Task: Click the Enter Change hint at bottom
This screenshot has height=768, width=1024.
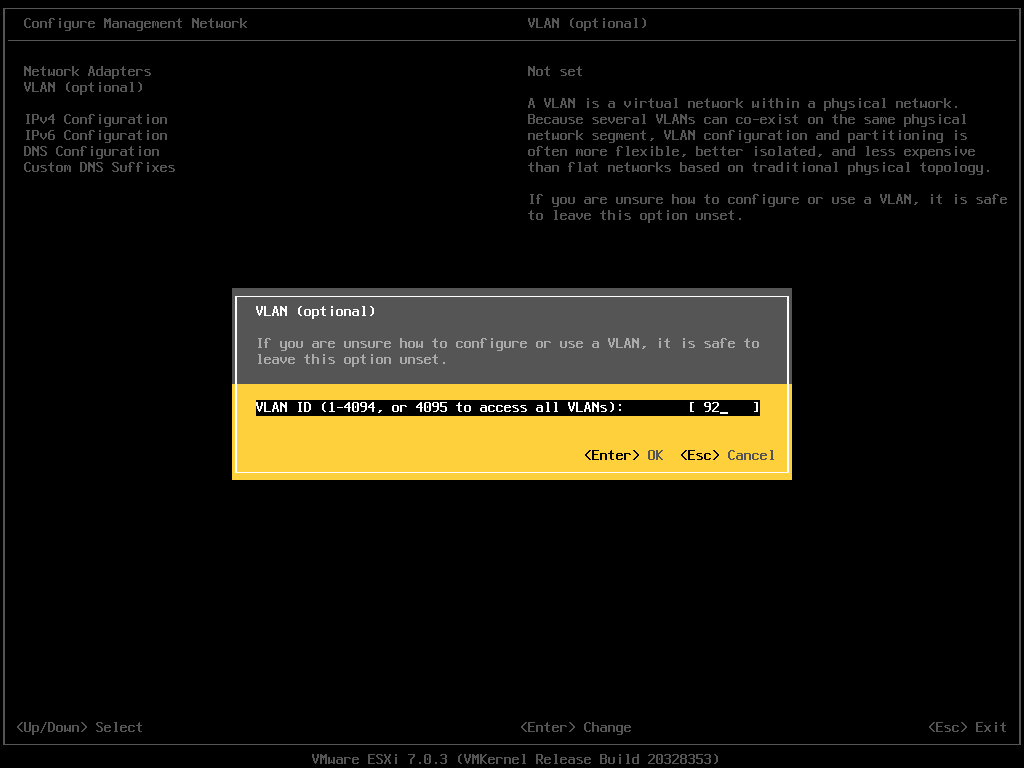Action: pos(575,727)
